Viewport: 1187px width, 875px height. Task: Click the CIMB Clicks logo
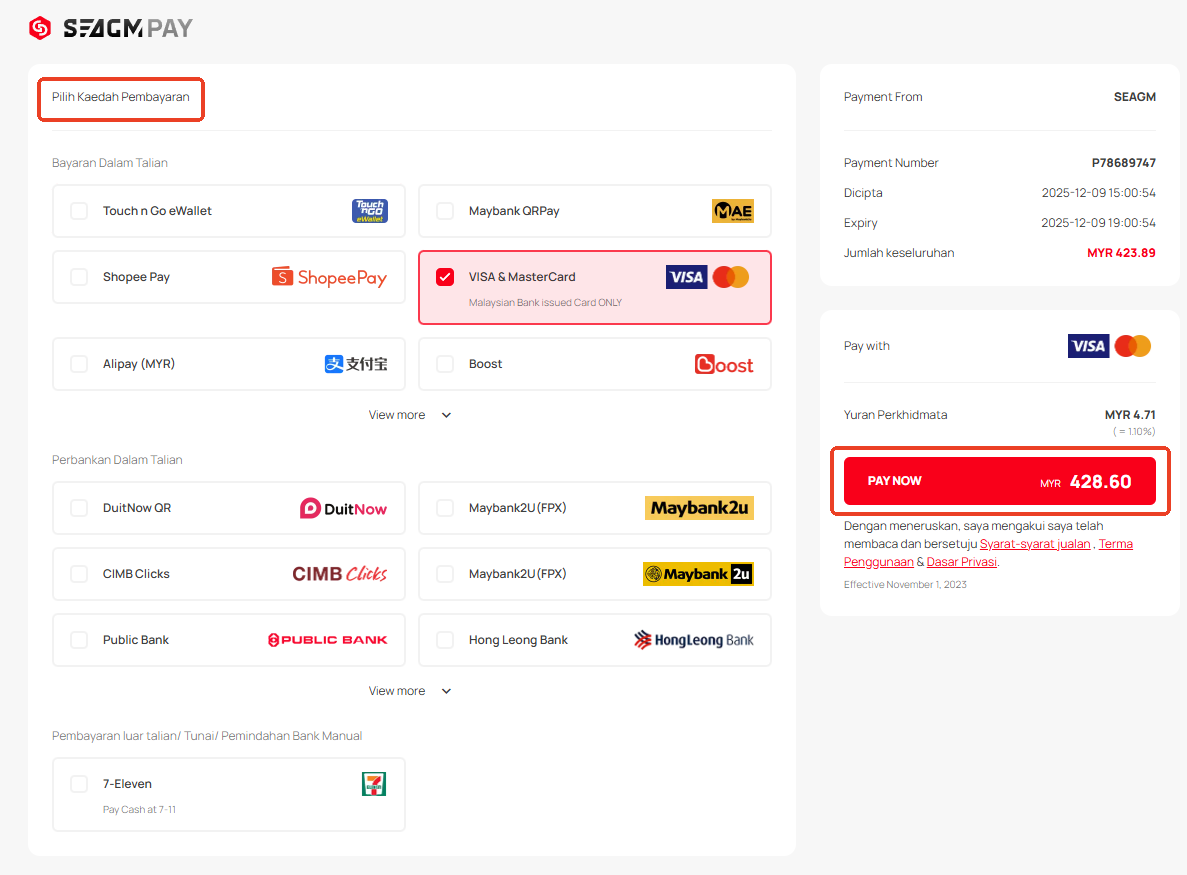point(339,574)
